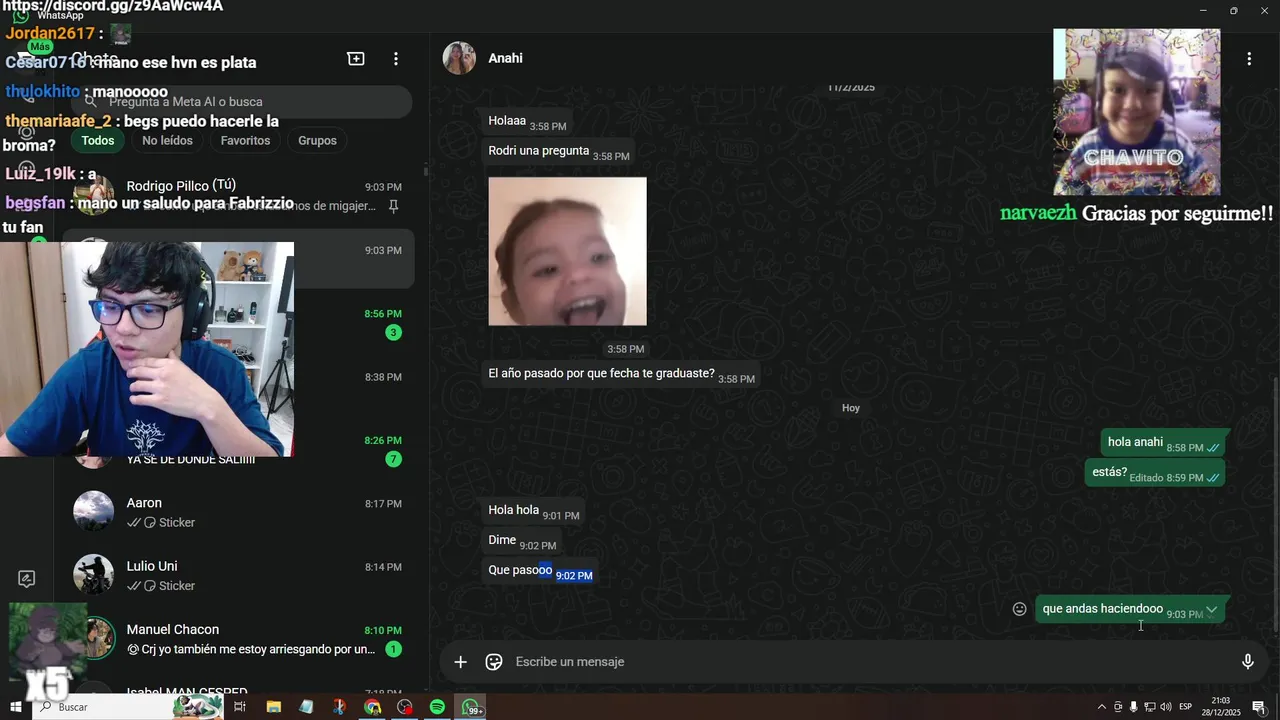Select the 'Dime' message
This screenshot has height=720, width=1280.
521,541
